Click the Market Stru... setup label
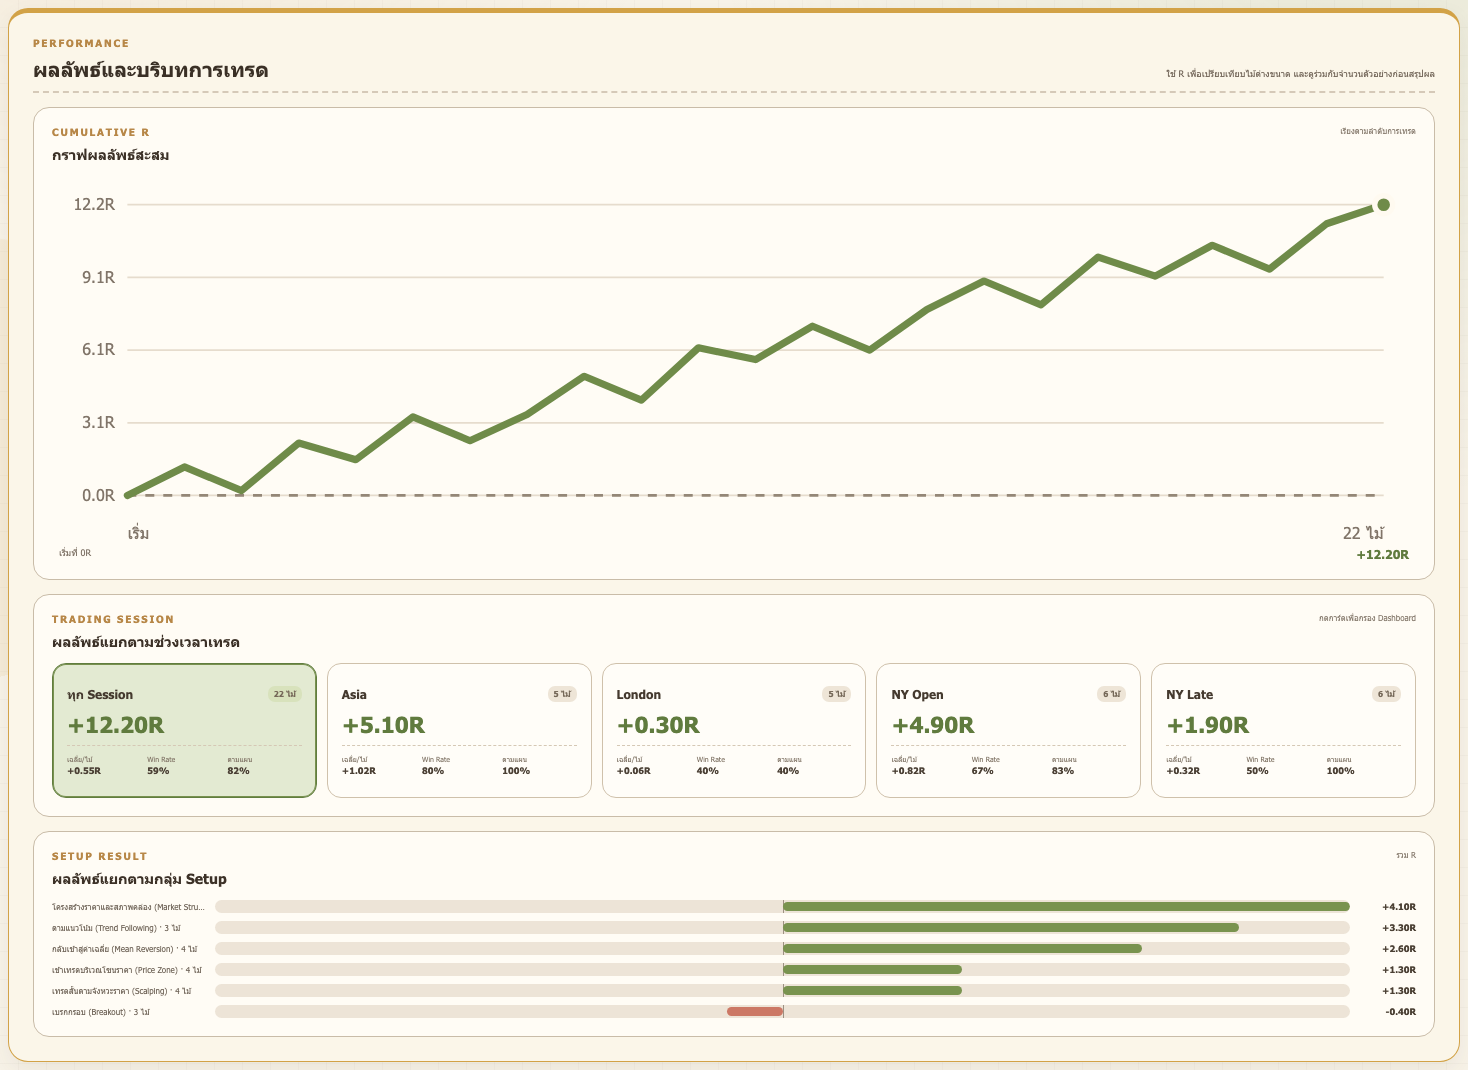The width and height of the screenshot is (1468, 1070). (x=128, y=907)
